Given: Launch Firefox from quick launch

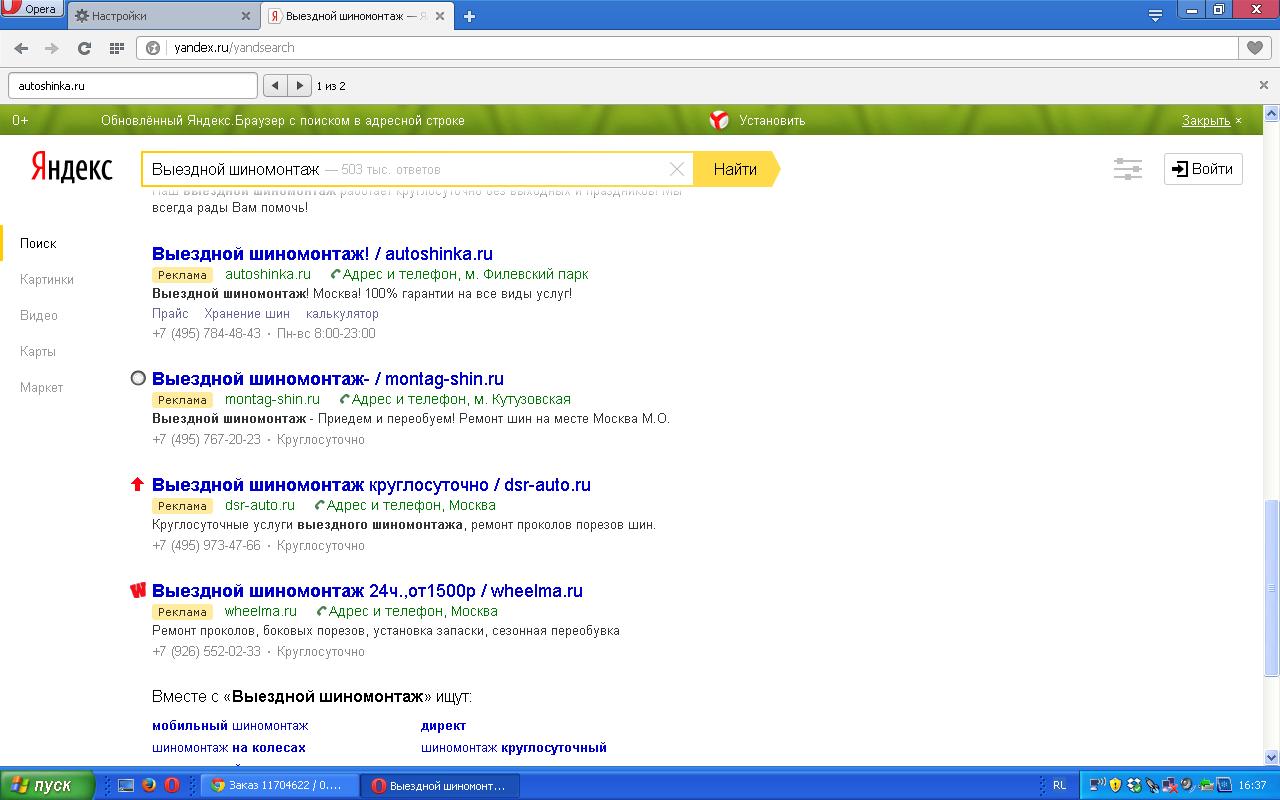Looking at the screenshot, I should (149, 785).
